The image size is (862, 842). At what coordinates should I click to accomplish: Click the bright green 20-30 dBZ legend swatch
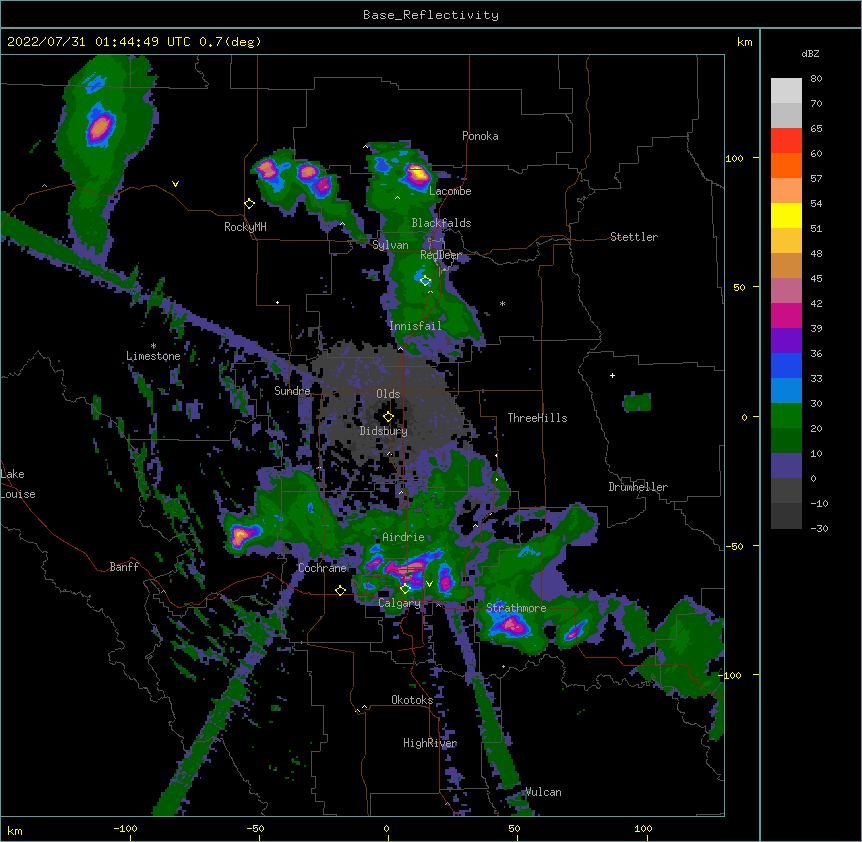tap(786, 416)
